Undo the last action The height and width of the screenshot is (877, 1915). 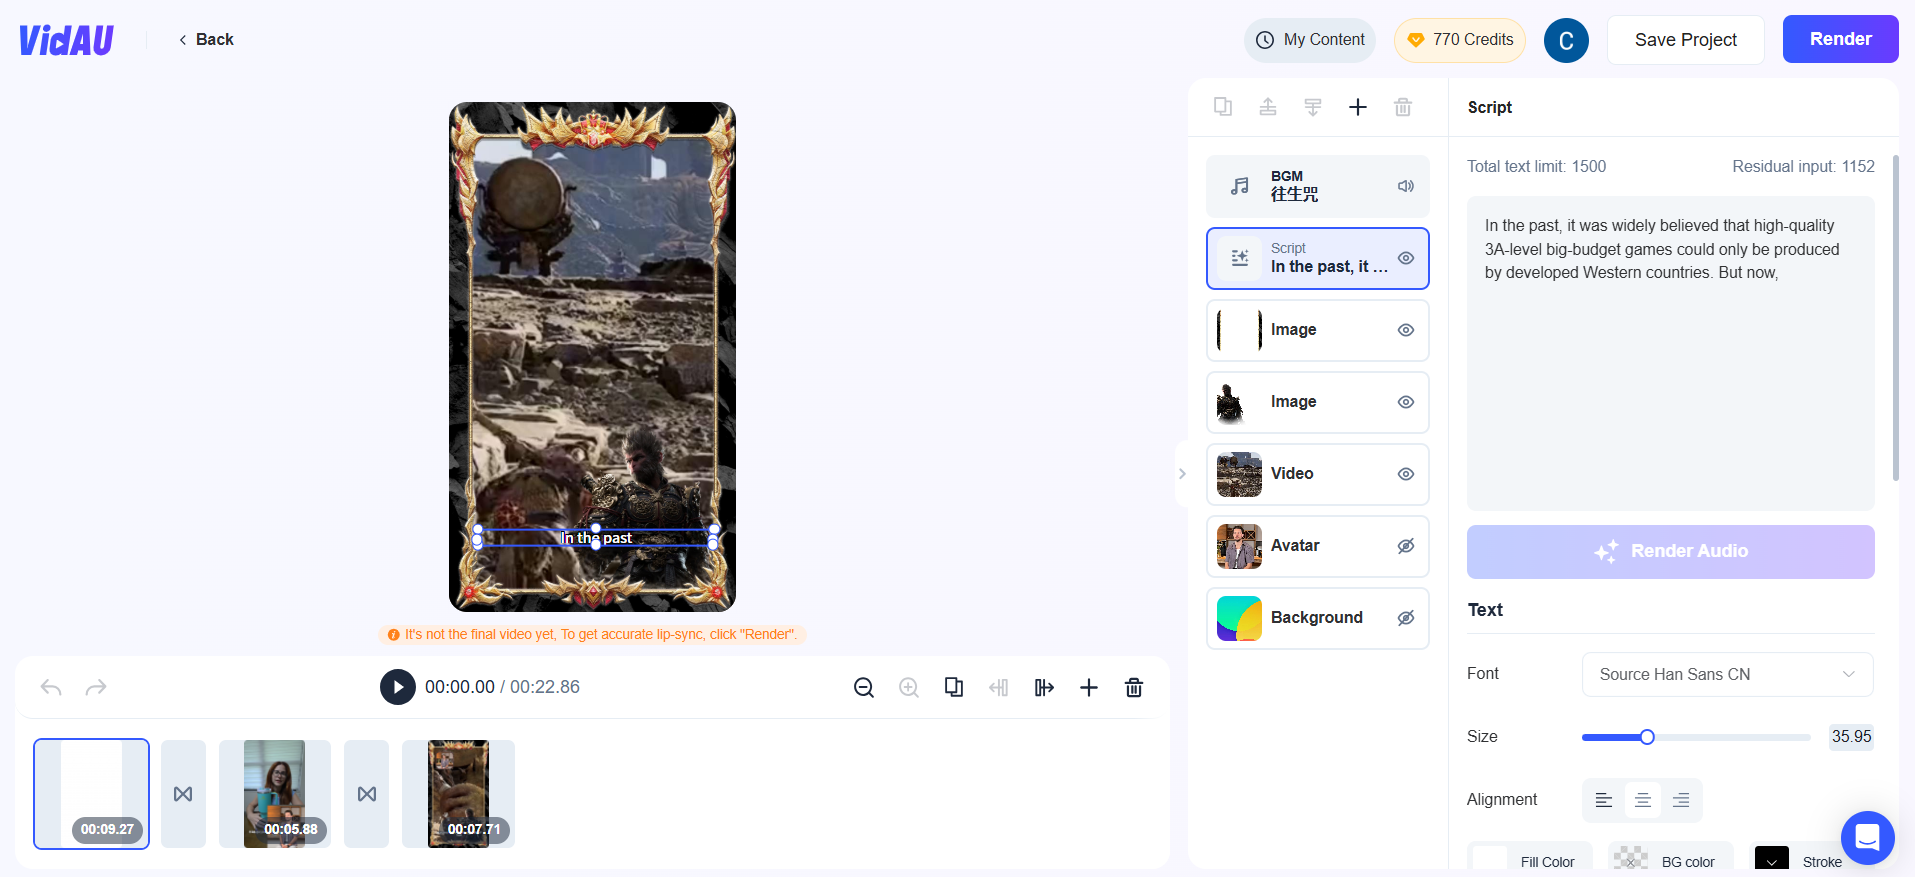(x=51, y=687)
